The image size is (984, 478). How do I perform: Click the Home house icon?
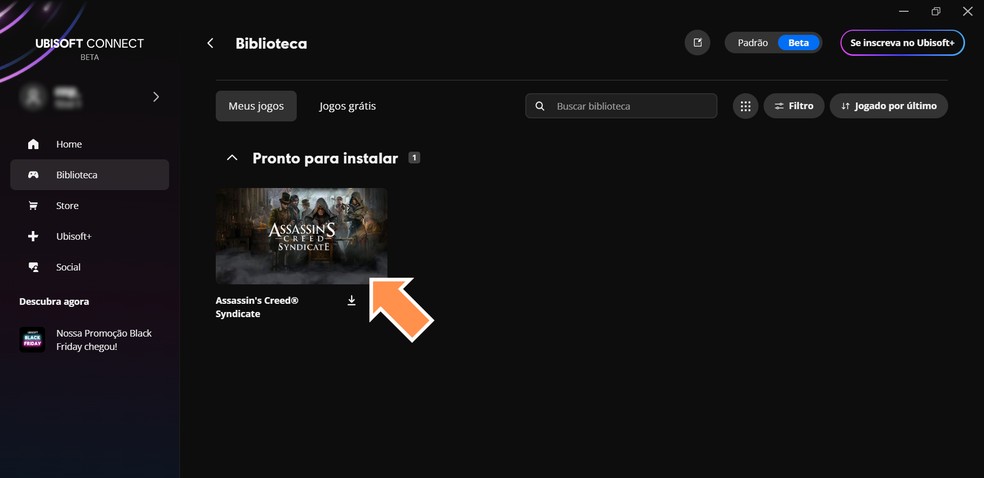tap(33, 144)
